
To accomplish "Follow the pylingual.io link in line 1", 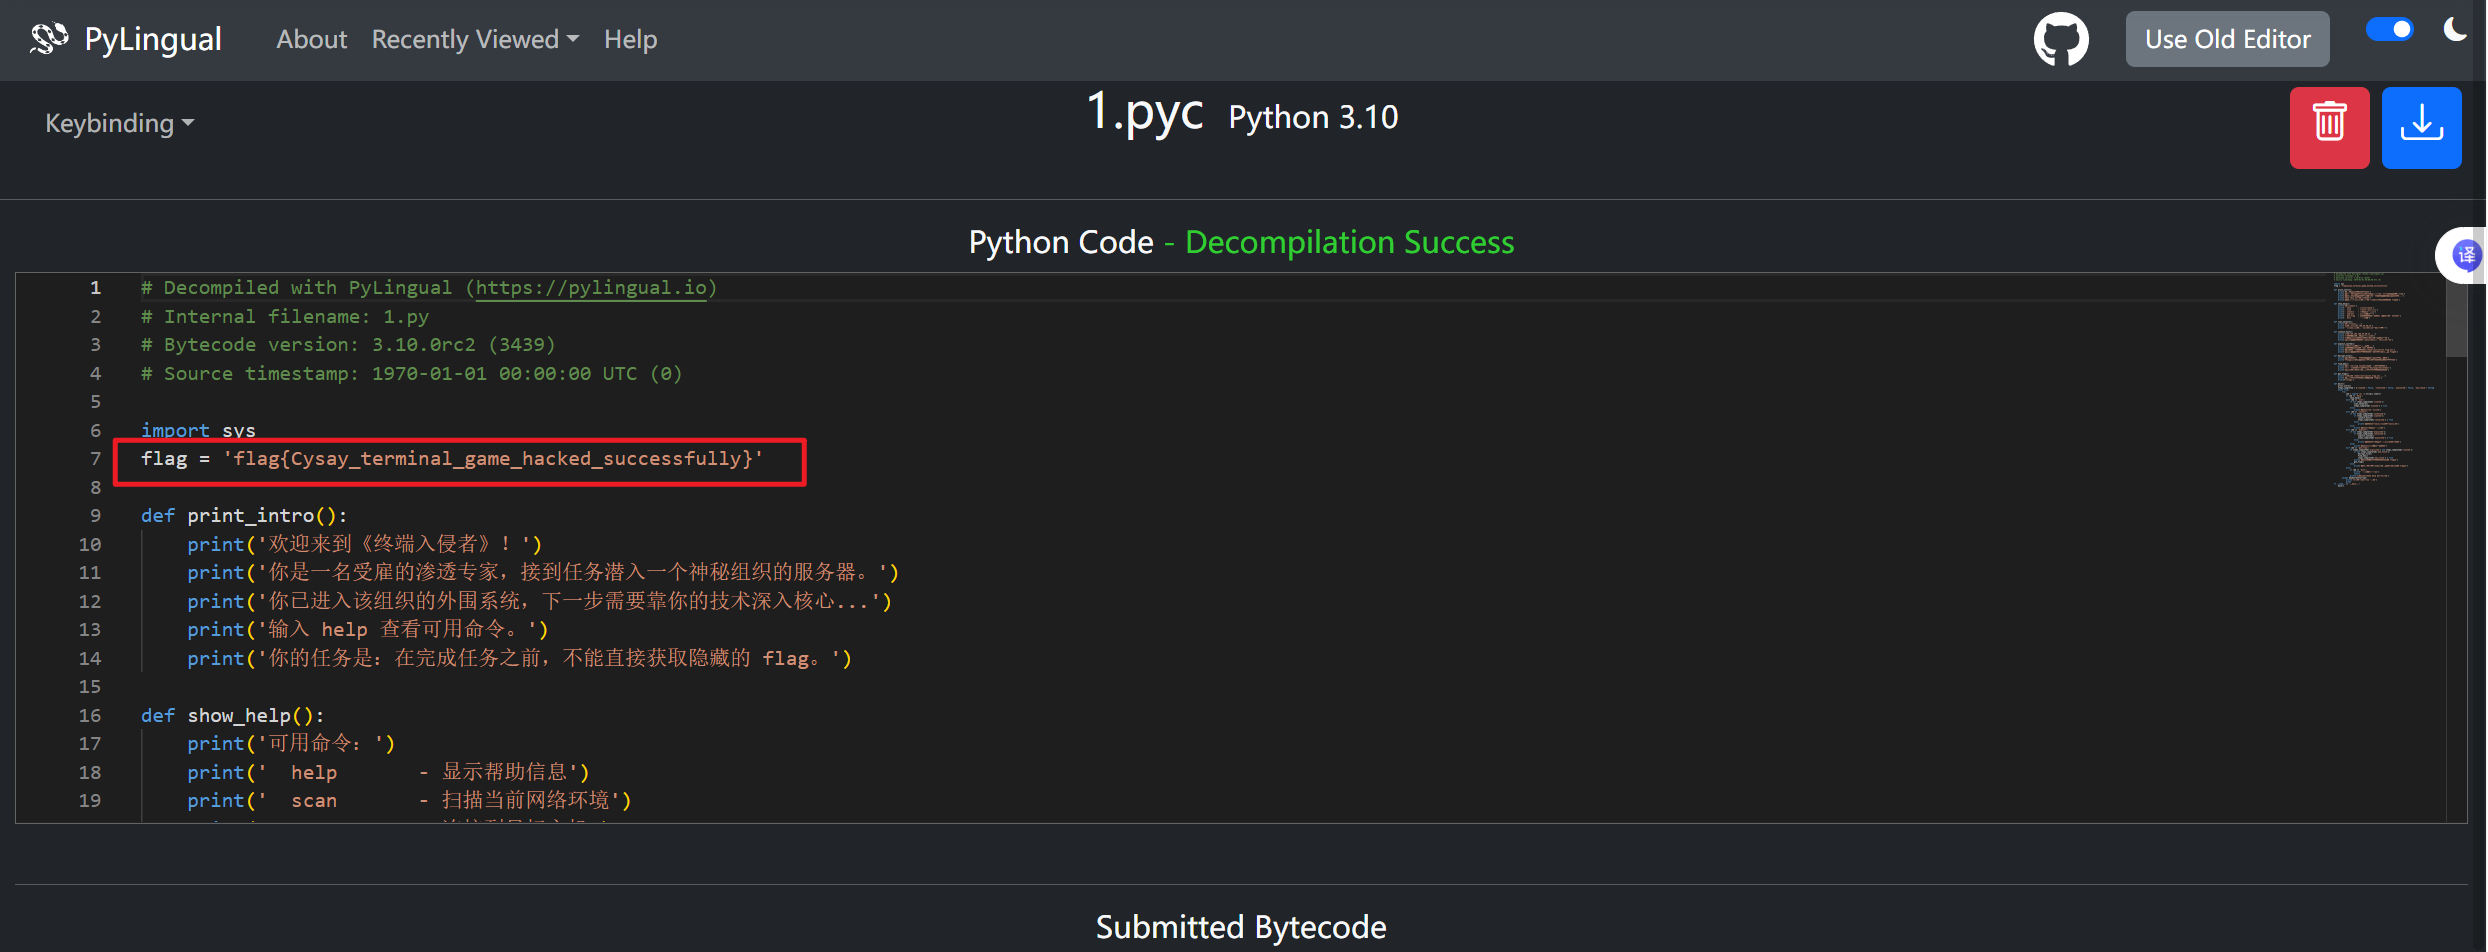I will click(591, 288).
